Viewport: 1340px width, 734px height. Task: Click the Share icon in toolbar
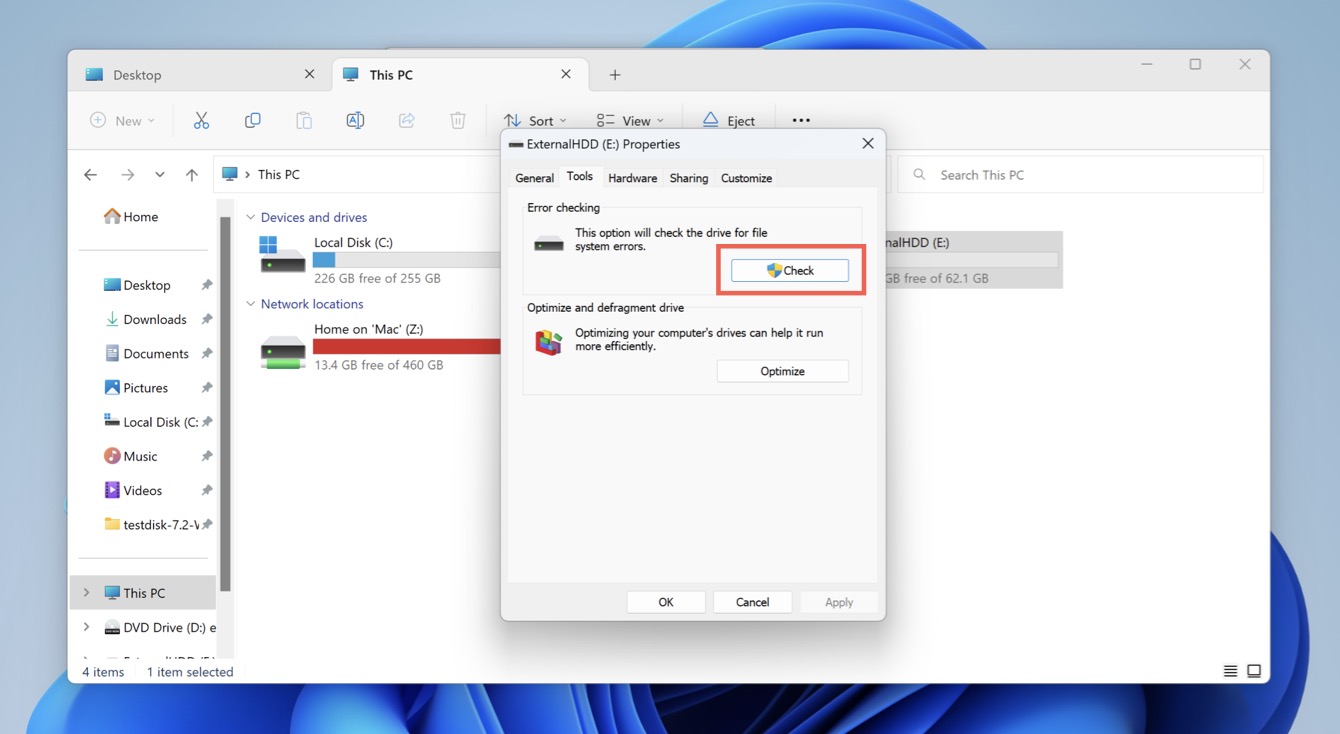click(406, 120)
